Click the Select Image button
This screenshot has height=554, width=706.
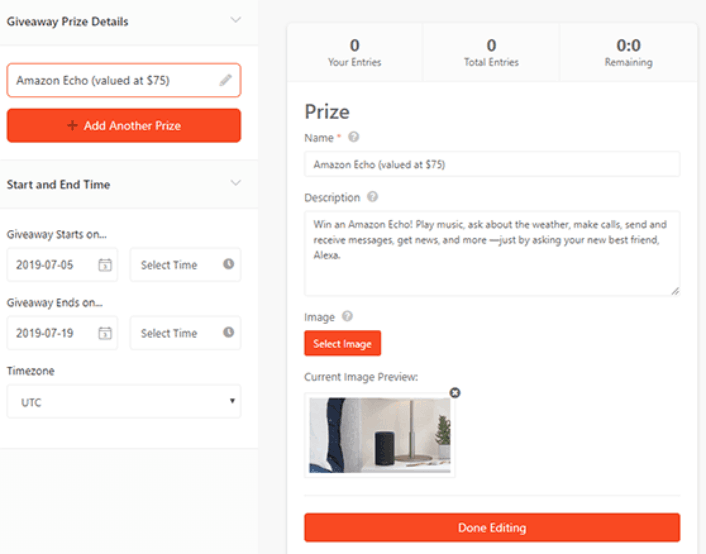(342, 344)
